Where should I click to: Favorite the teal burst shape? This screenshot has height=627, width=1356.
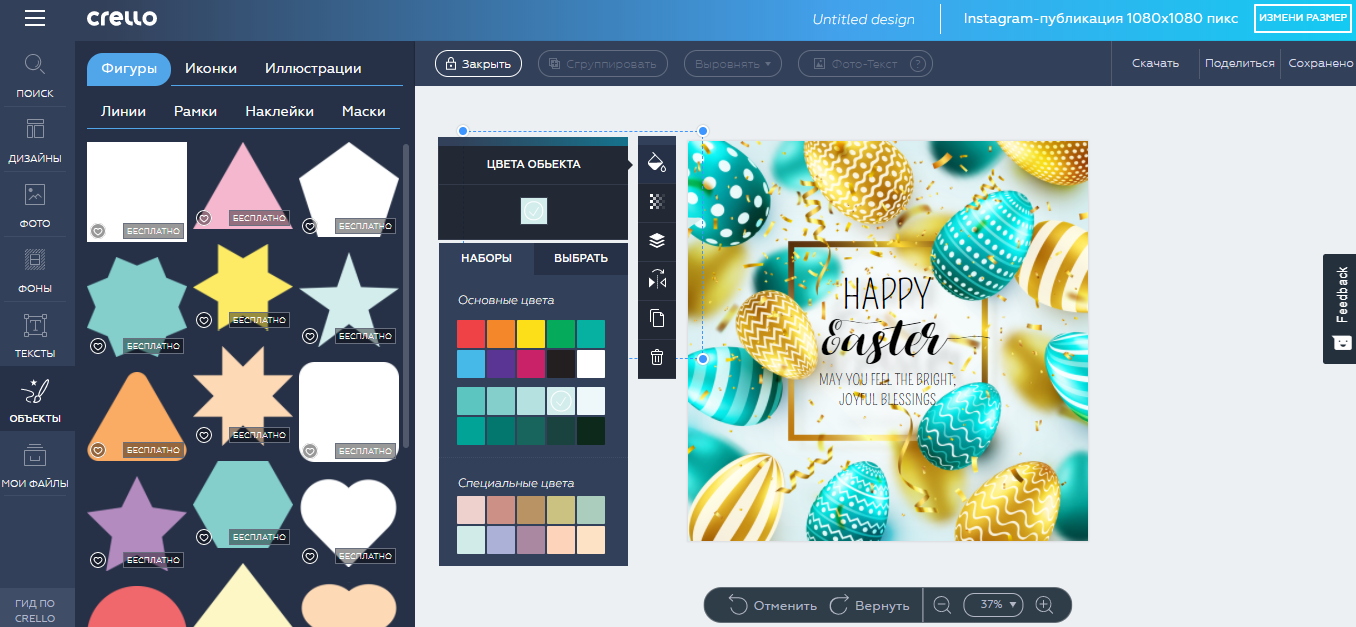(x=98, y=346)
